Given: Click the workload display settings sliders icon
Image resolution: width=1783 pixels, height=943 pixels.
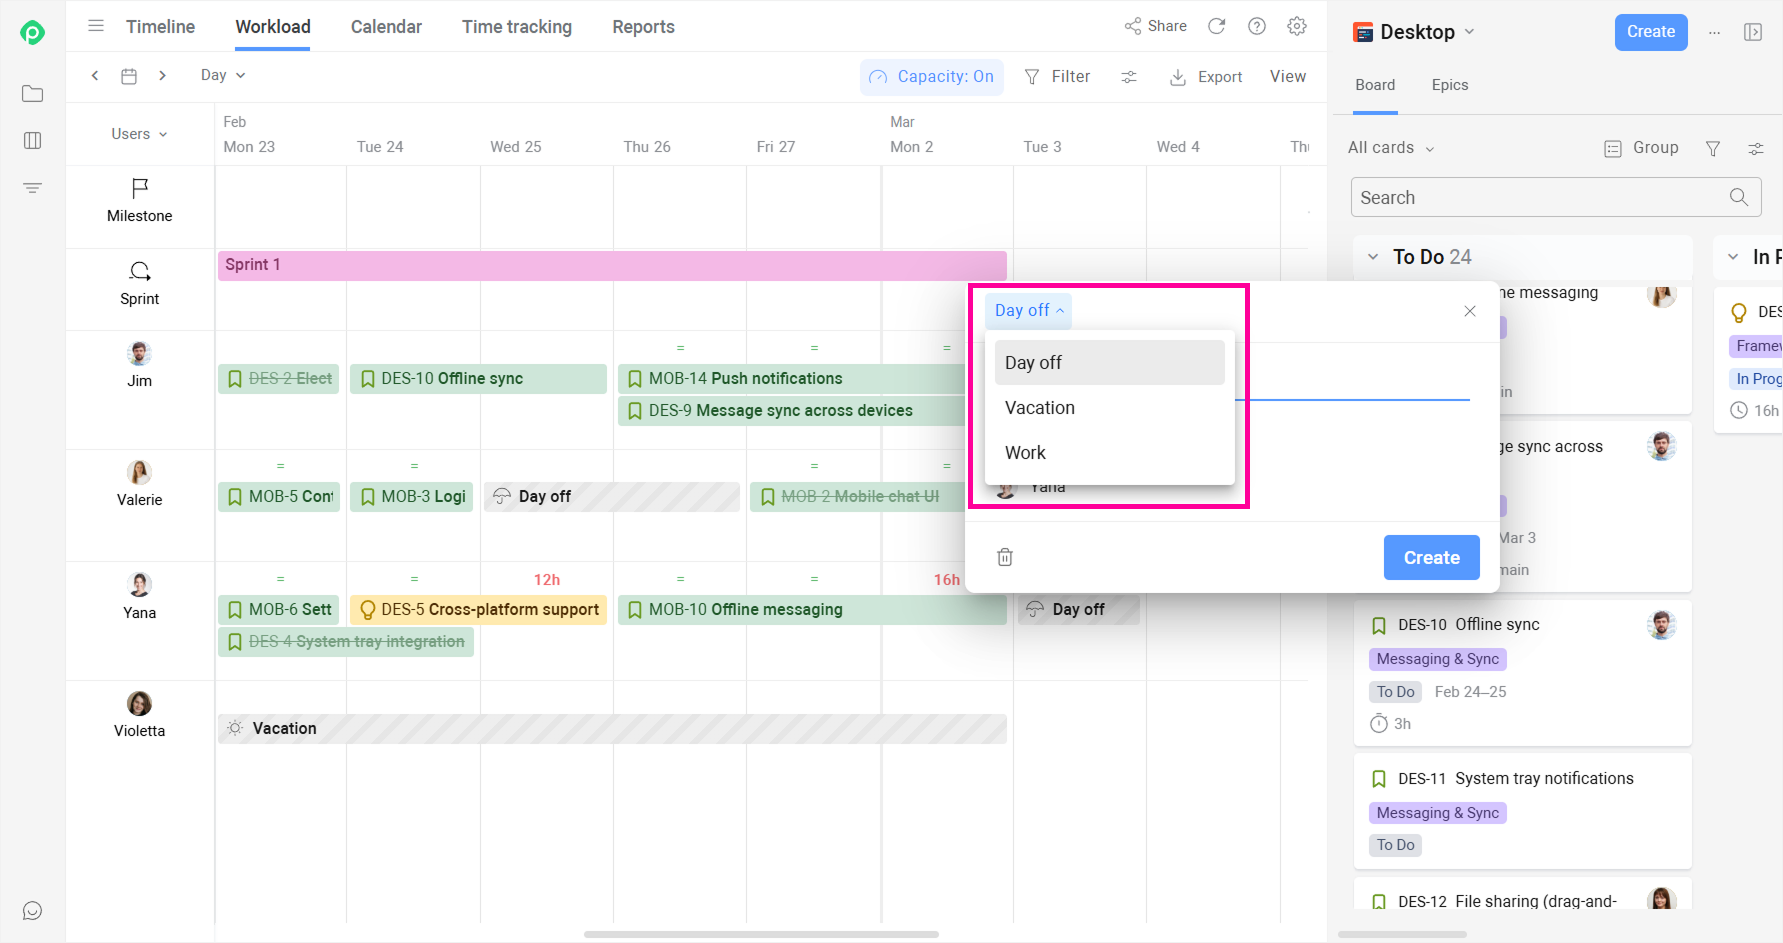Looking at the screenshot, I should [1129, 76].
